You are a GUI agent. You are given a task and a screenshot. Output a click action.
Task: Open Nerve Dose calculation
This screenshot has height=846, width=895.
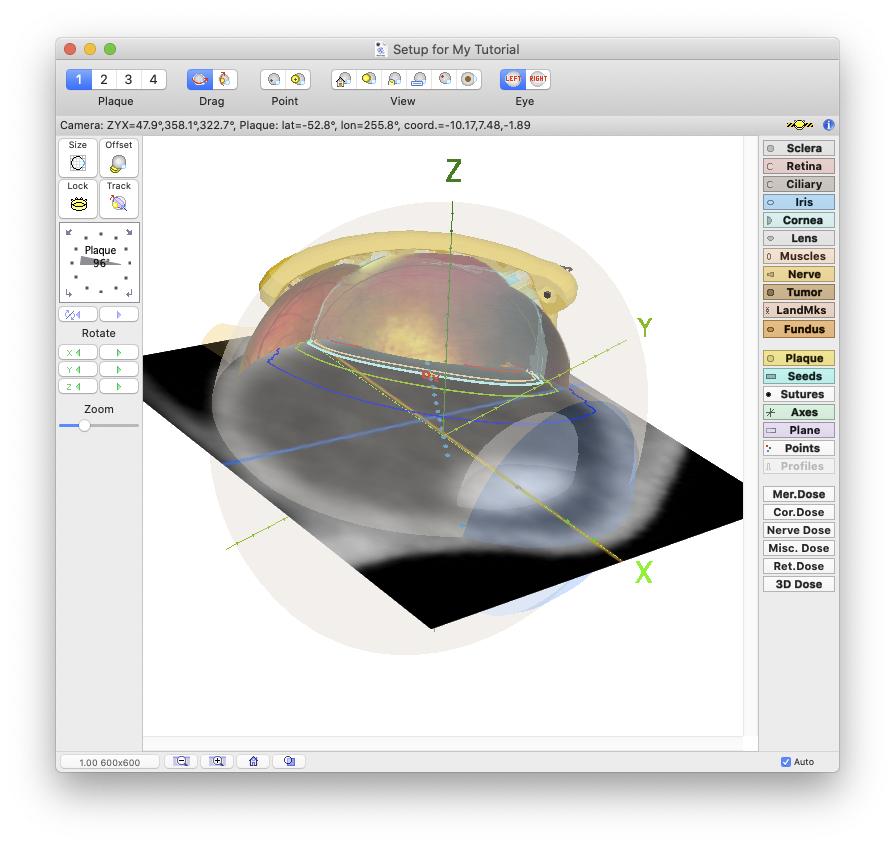799,530
